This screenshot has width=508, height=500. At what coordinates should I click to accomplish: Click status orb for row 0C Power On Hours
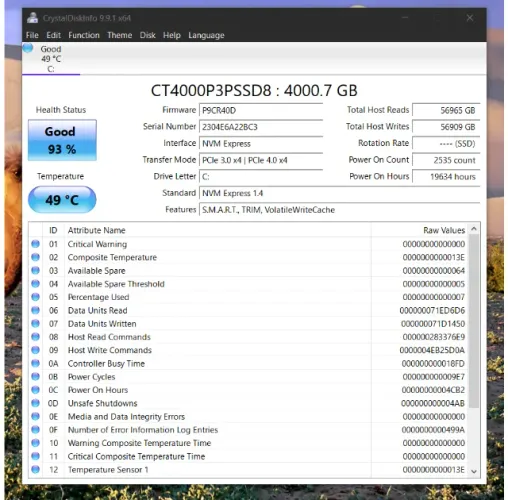(35, 390)
